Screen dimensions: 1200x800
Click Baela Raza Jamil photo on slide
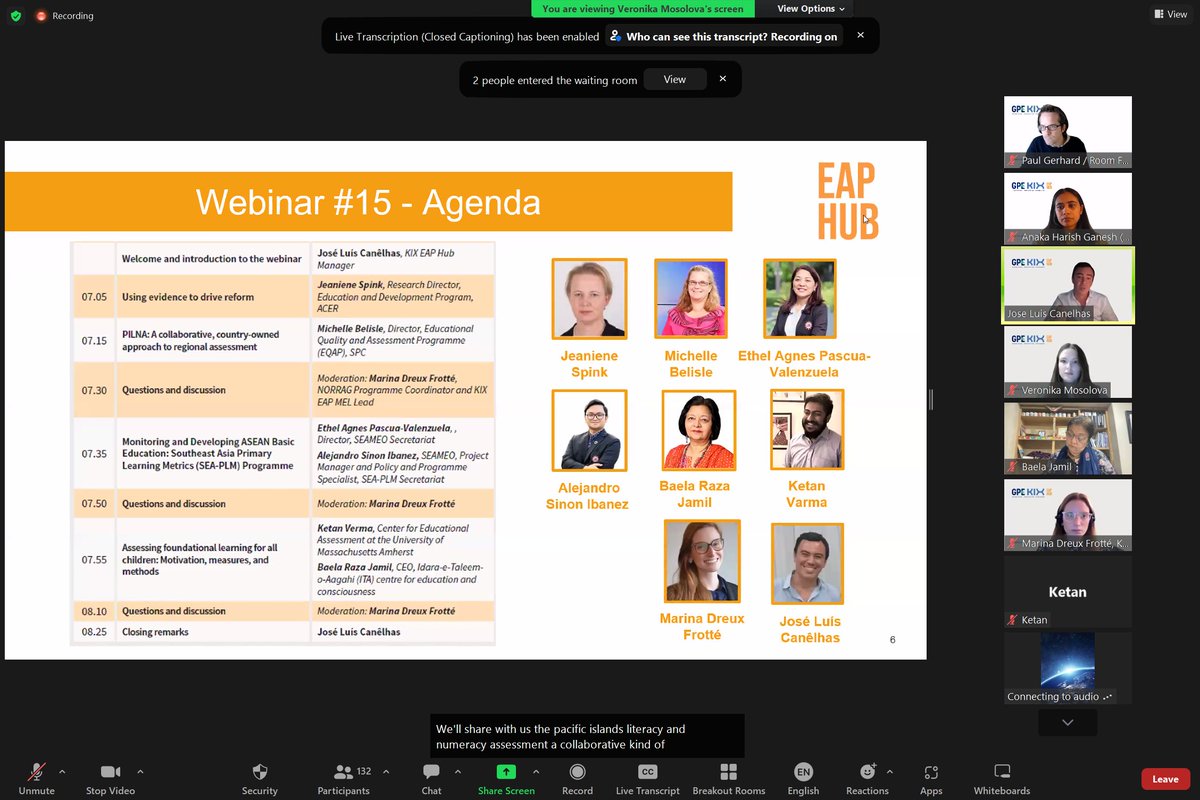point(699,430)
